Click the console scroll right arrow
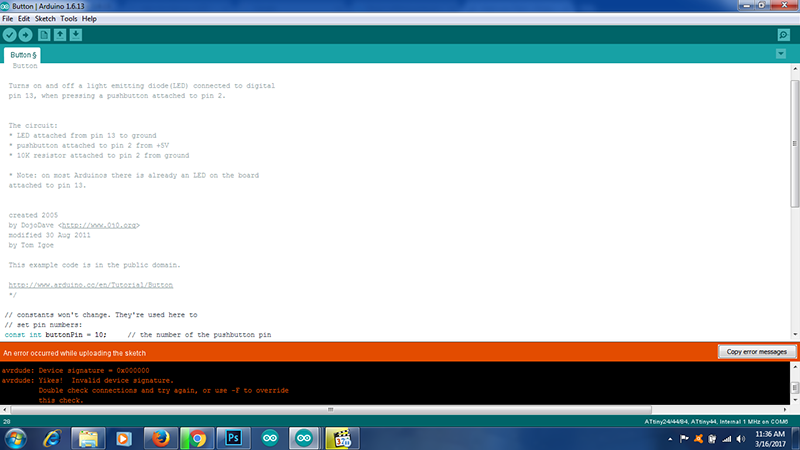Screen dimensions: 800x450 [x=785, y=409]
